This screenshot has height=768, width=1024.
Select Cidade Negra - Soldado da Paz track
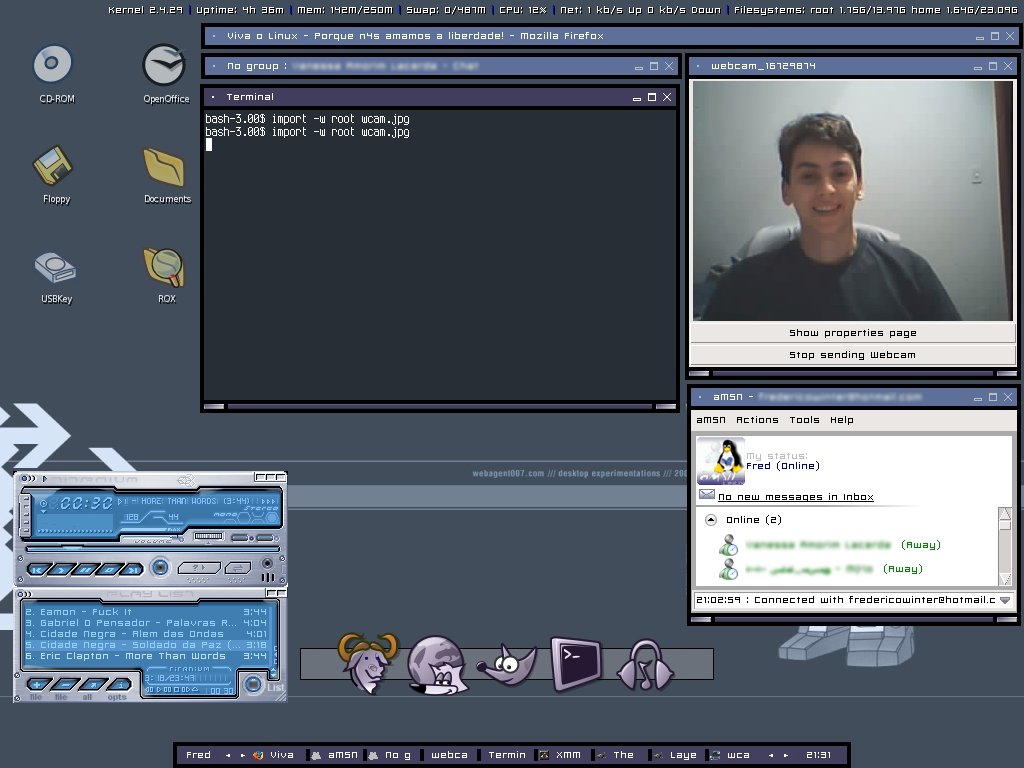click(146, 645)
